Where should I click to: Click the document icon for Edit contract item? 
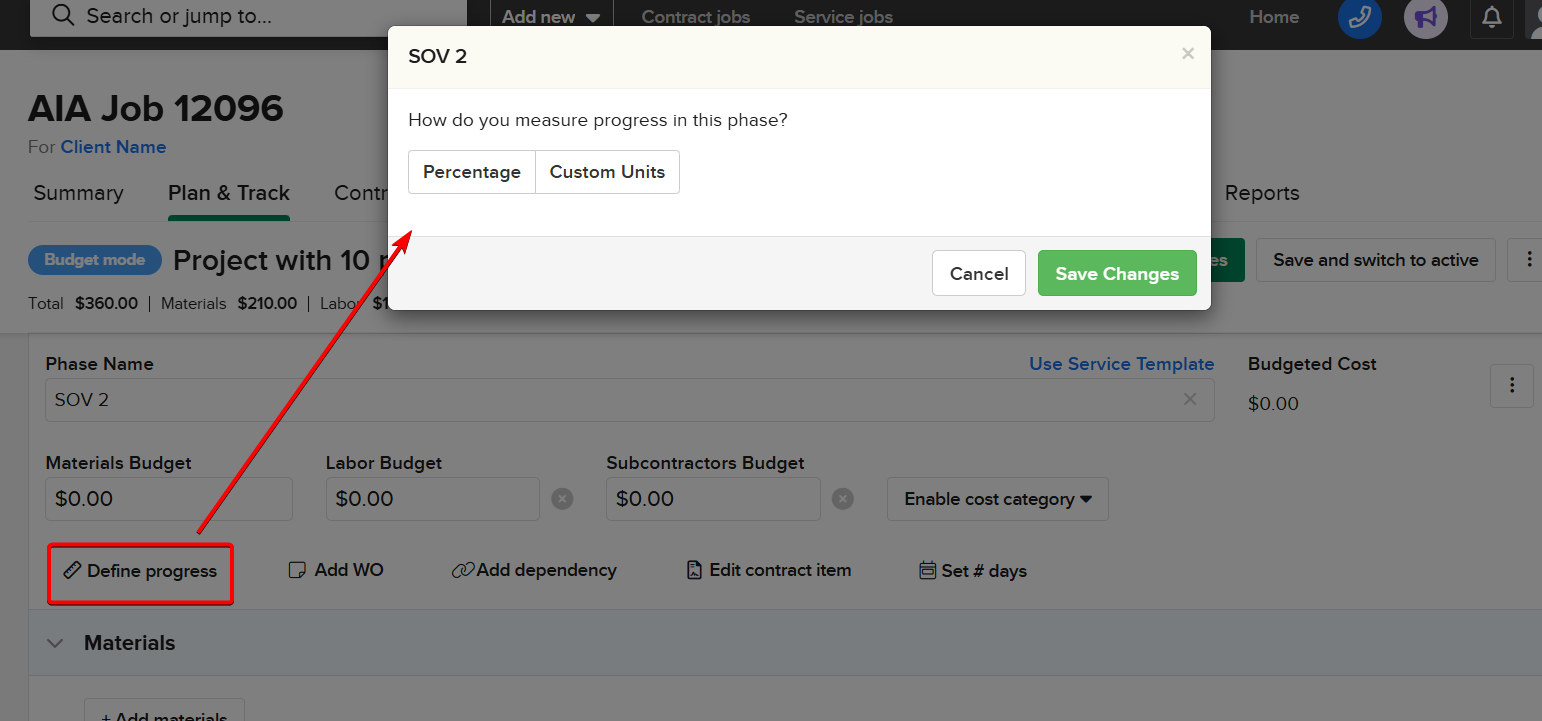click(x=694, y=569)
